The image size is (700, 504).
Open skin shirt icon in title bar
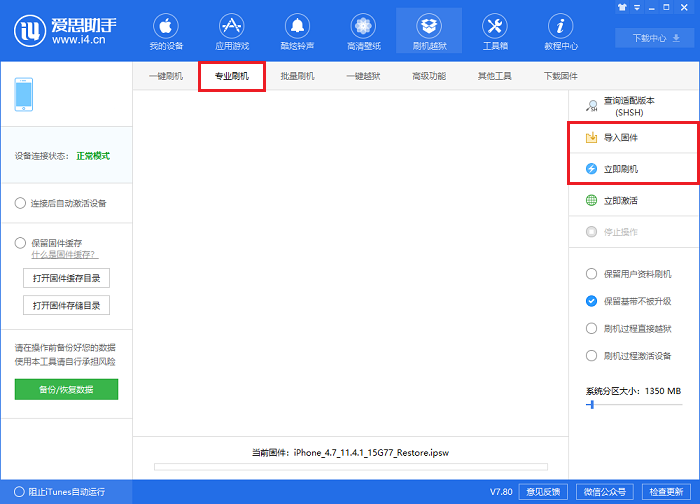pos(622,7)
